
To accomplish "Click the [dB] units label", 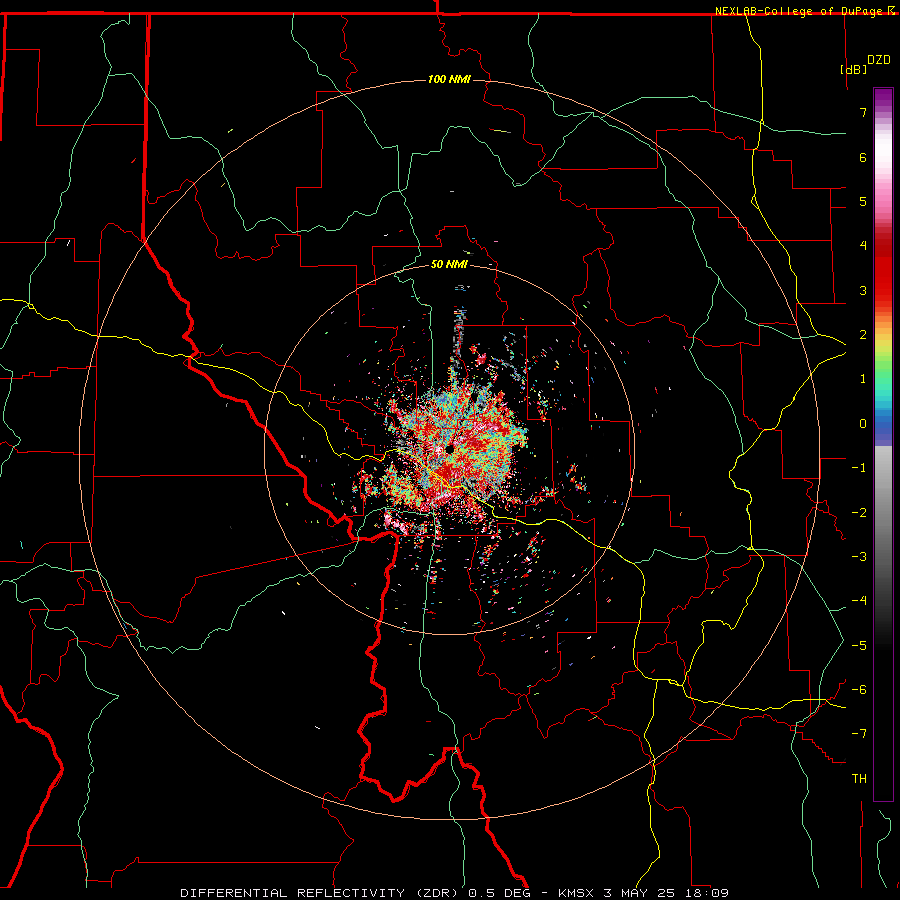I will pyautogui.click(x=853, y=69).
